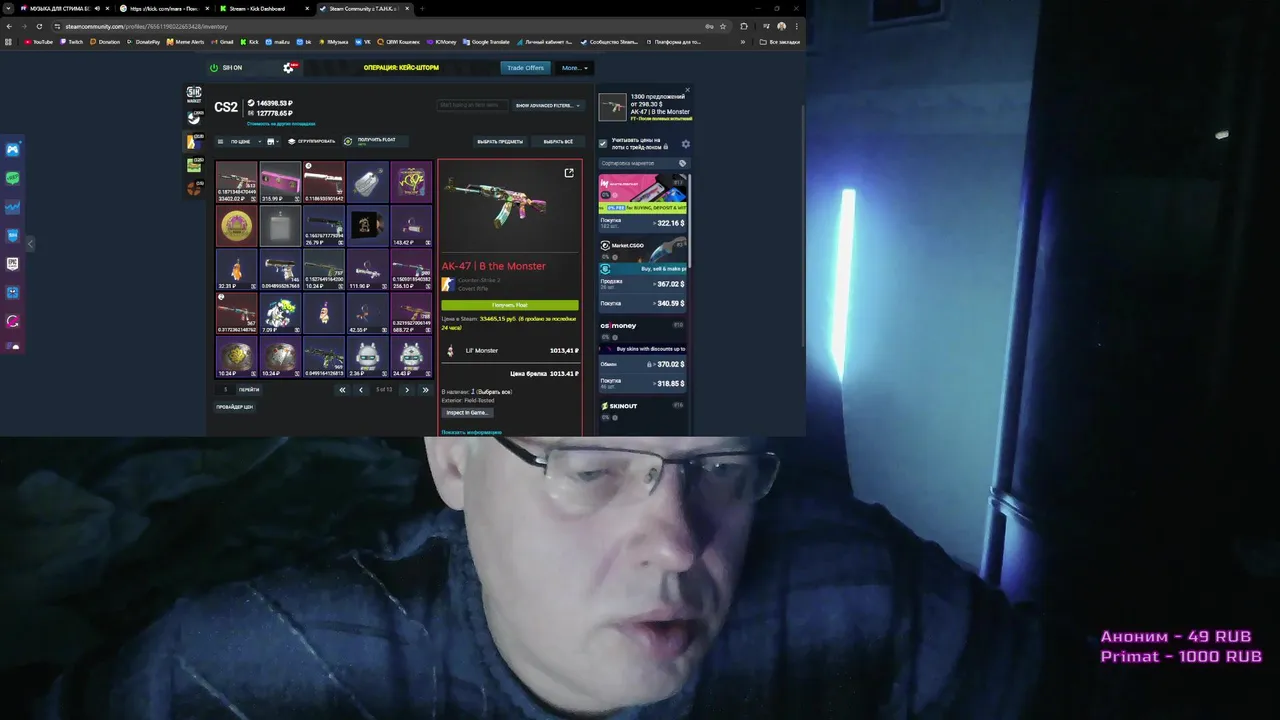
Task: Expand the marketplace shop icon dropdown
Action: 273,142
